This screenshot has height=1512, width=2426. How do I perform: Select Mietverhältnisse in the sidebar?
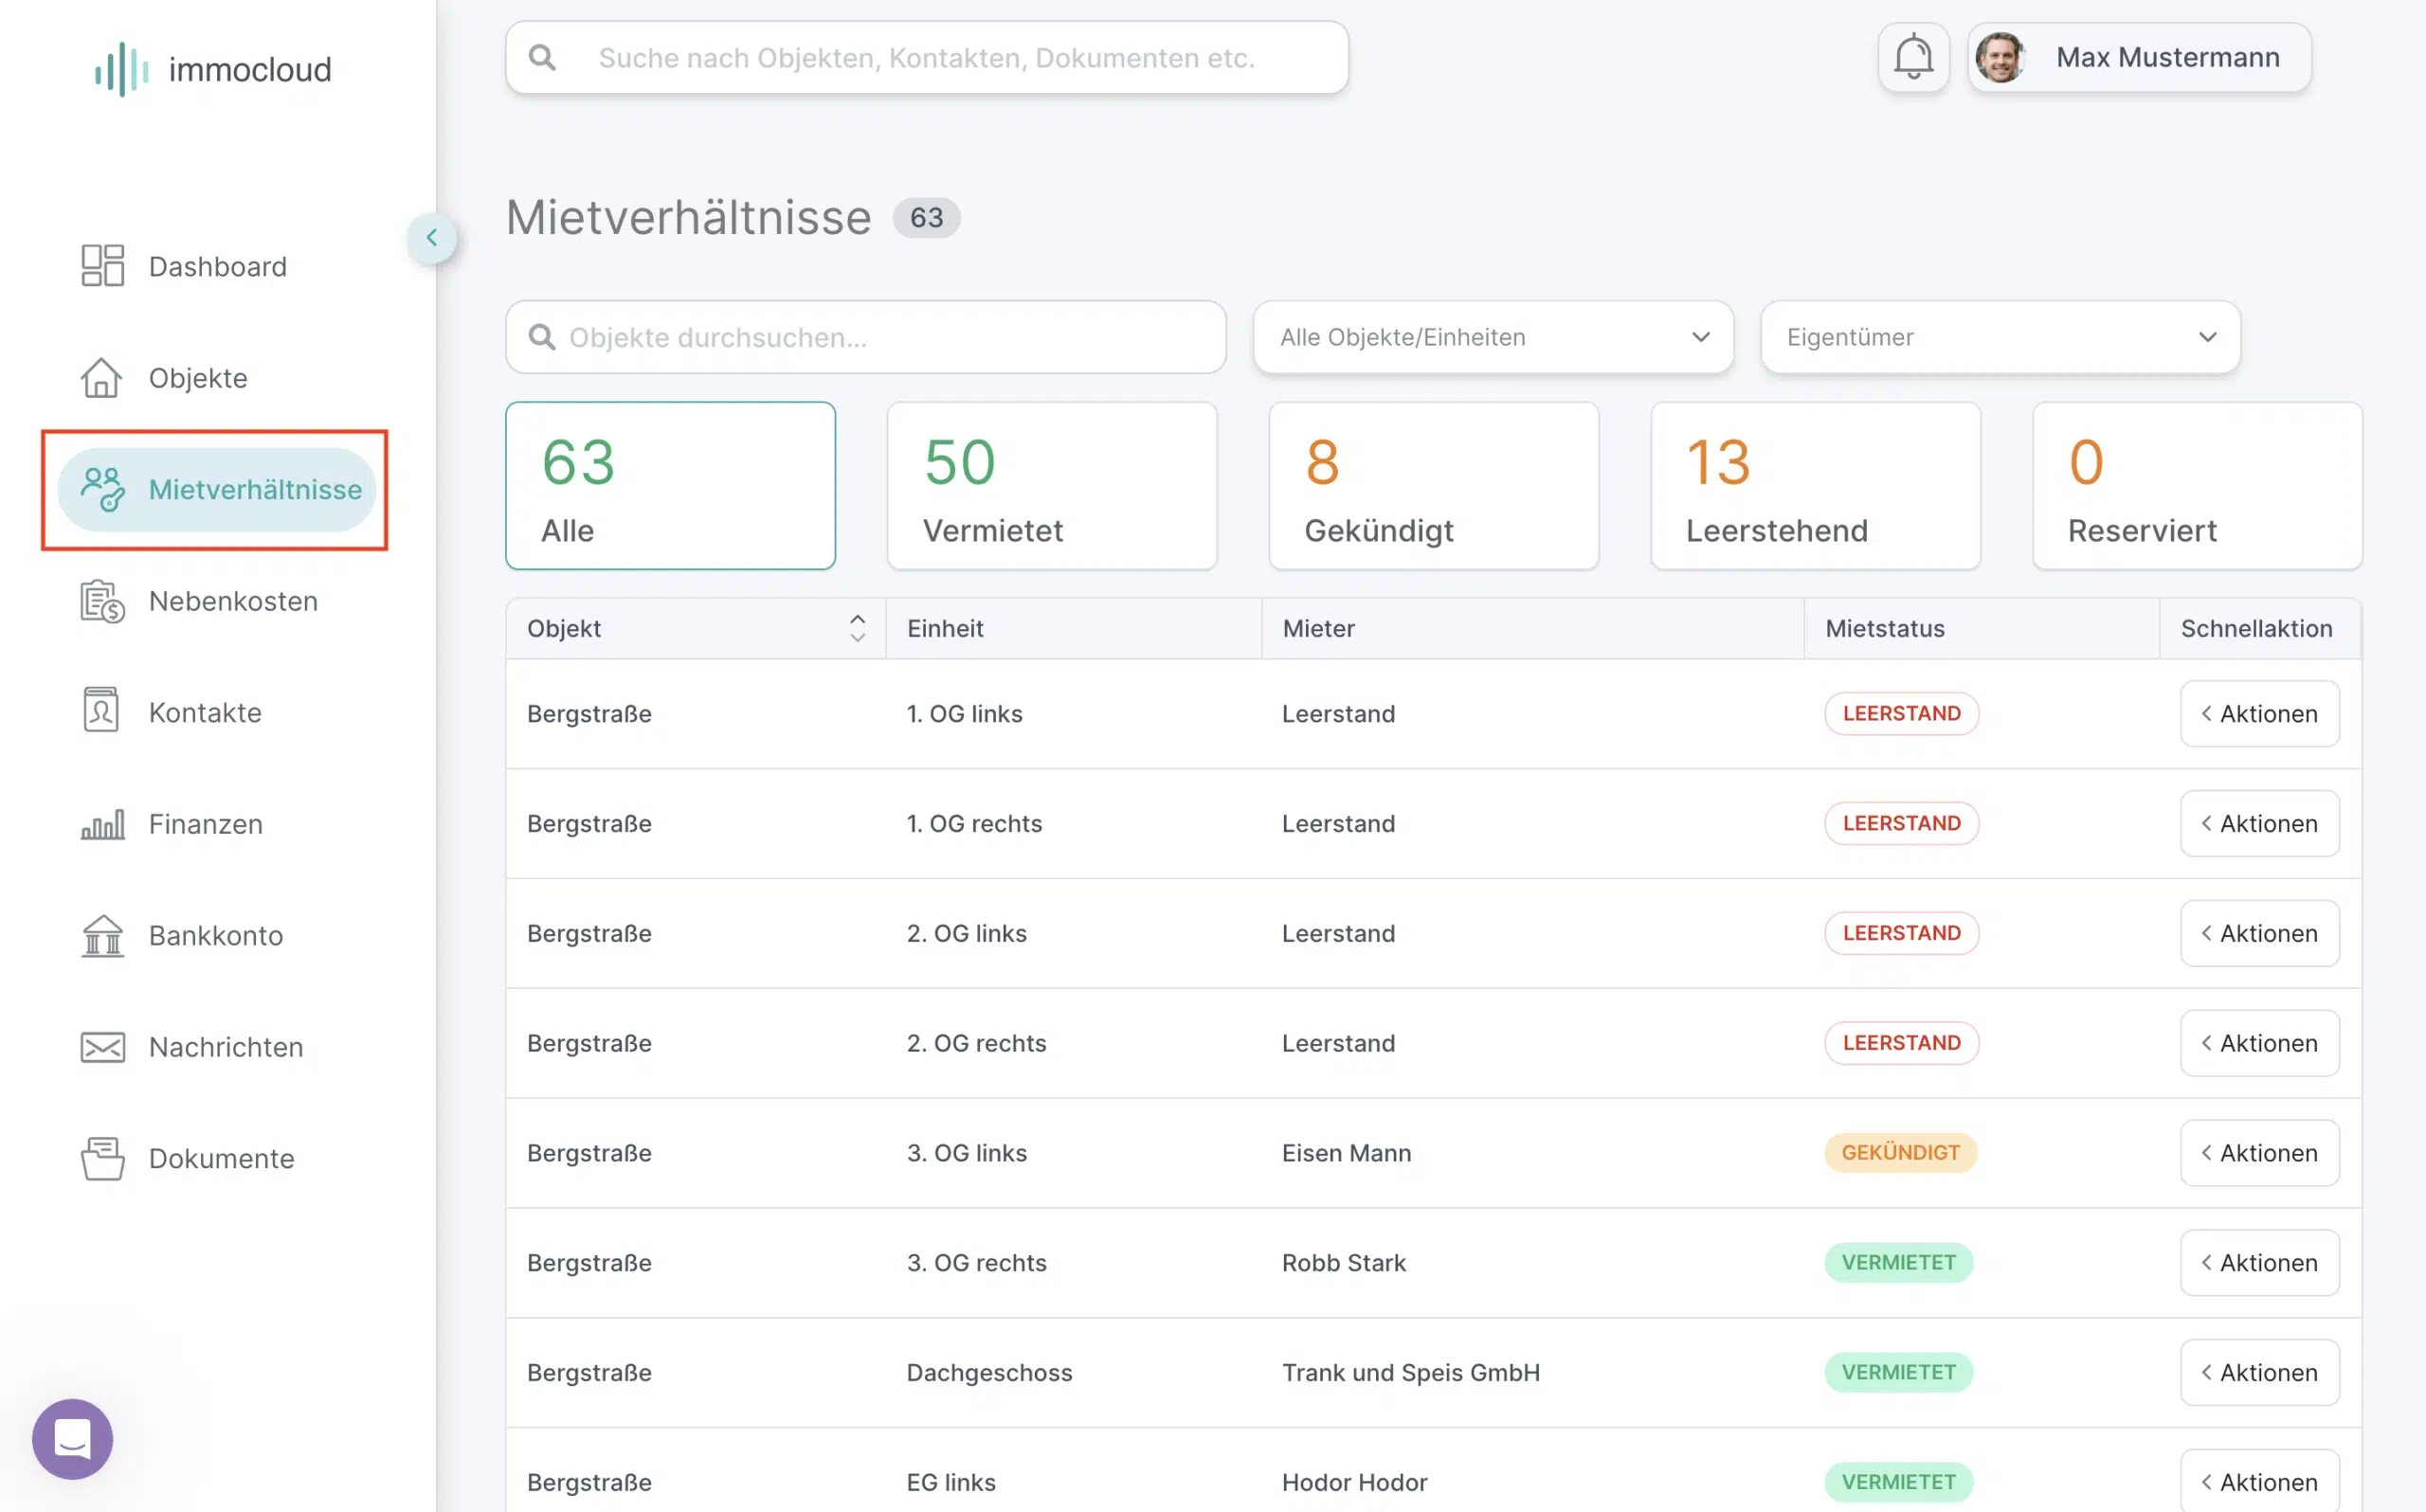tap(217, 489)
